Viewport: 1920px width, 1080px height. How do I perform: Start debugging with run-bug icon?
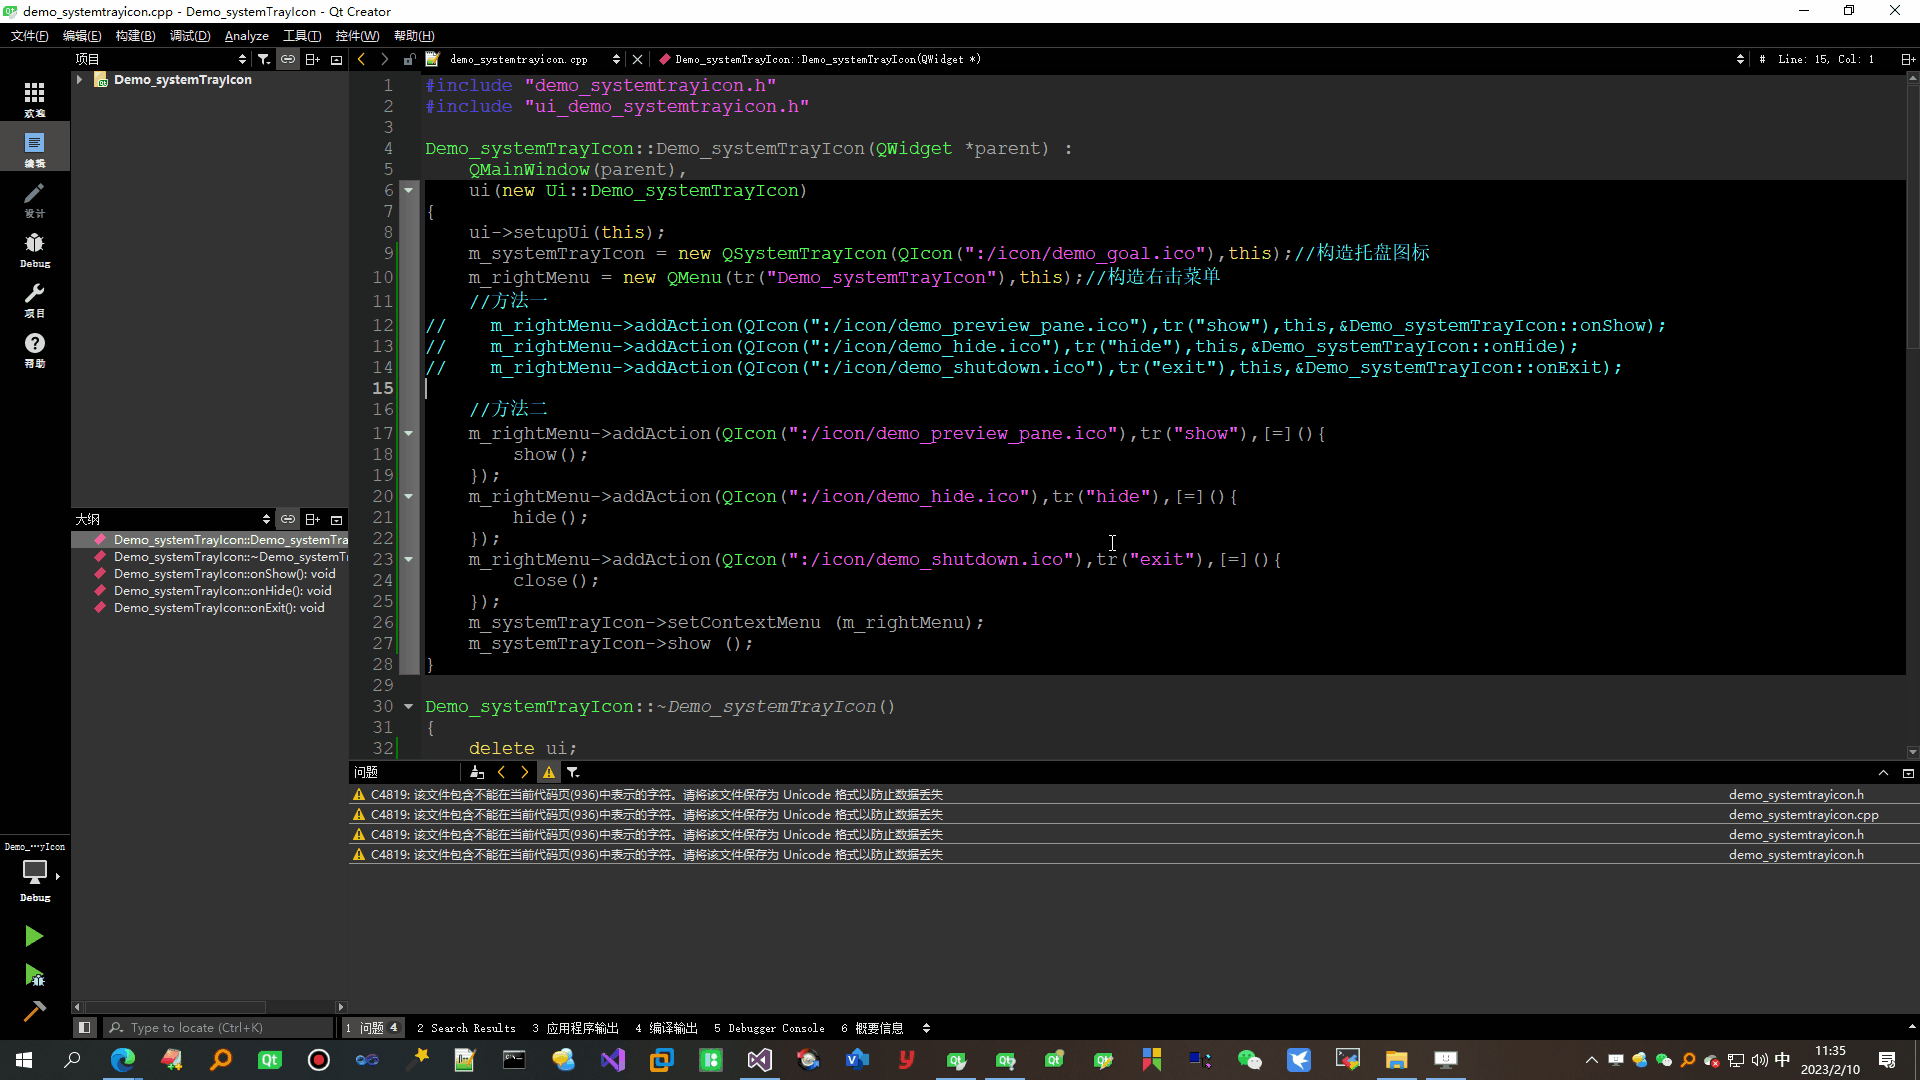[33, 974]
